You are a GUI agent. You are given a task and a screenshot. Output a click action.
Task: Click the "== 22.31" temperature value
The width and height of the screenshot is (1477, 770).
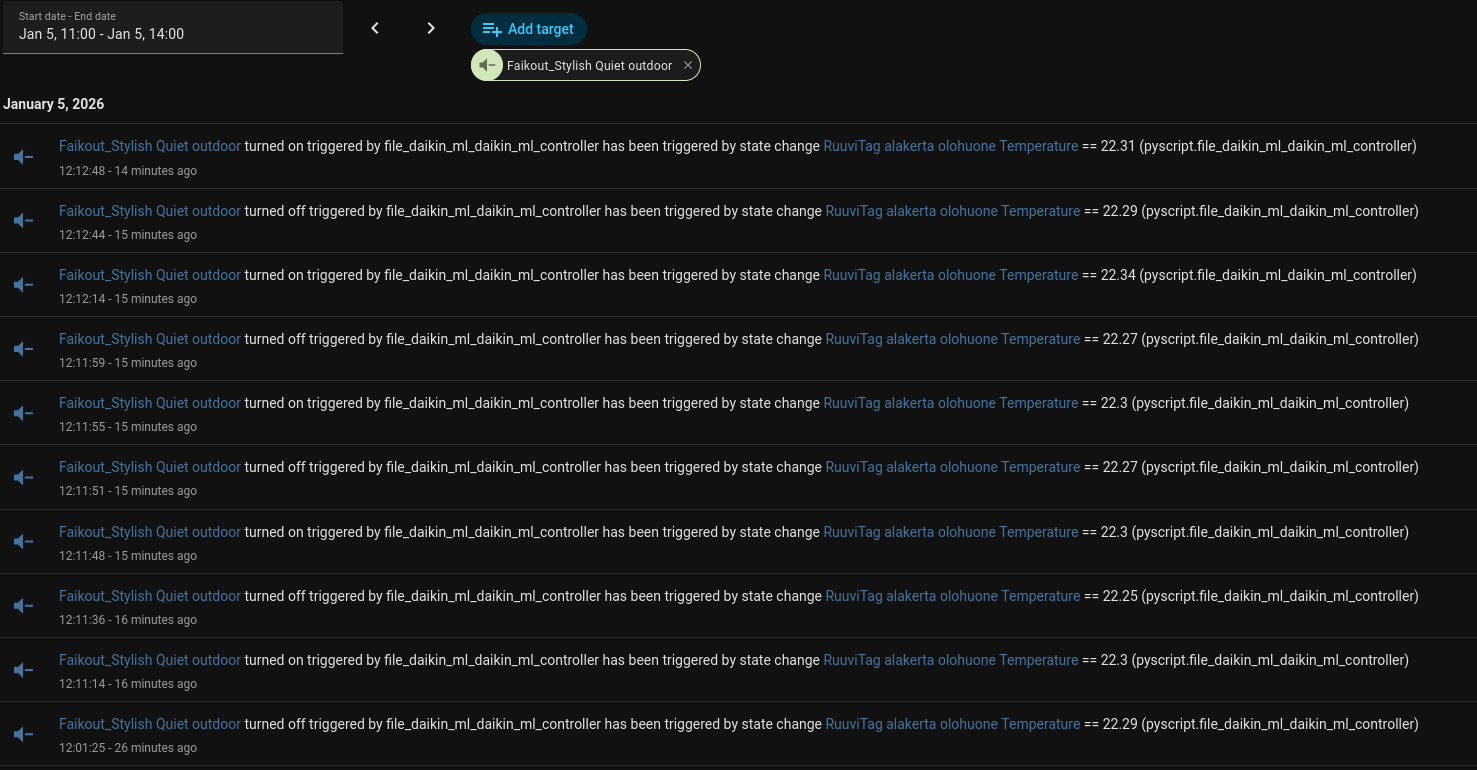tap(1109, 146)
